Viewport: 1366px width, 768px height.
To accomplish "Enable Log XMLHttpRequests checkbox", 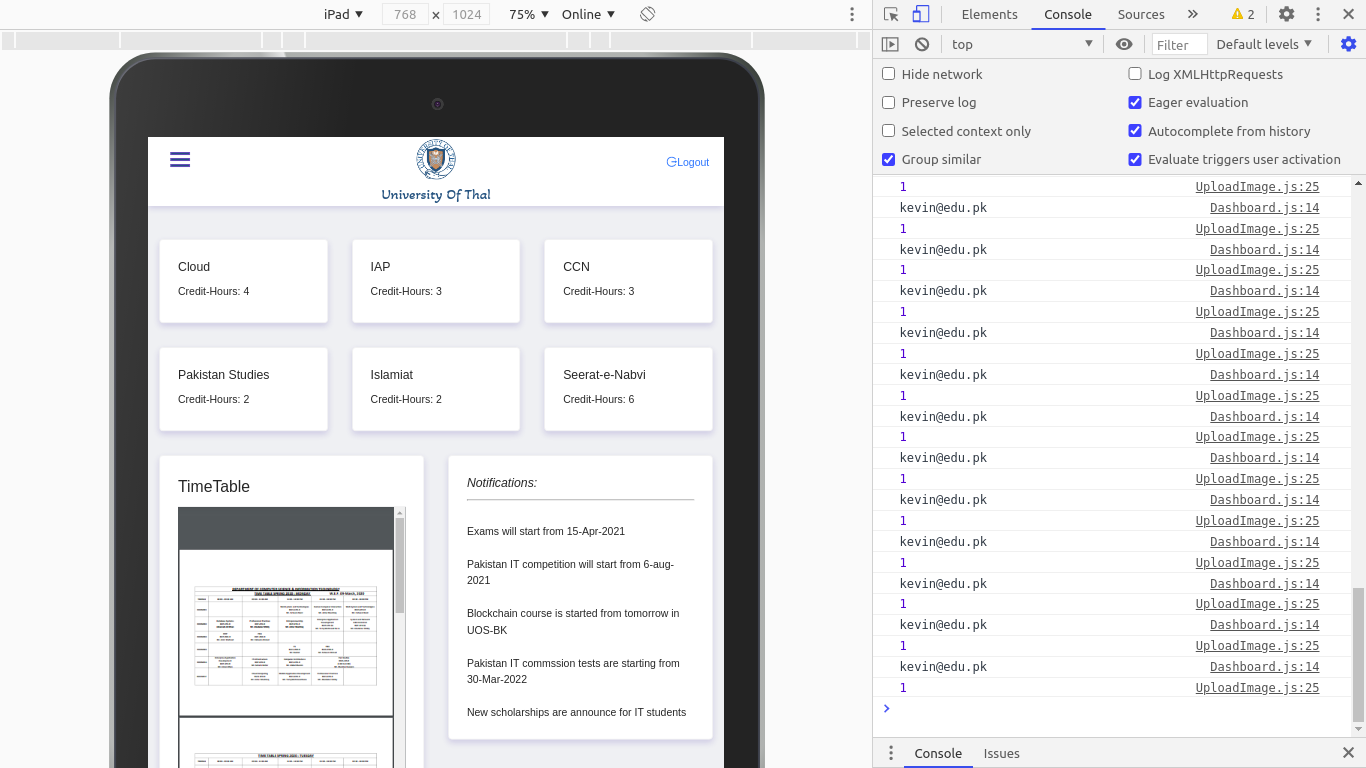I will pyautogui.click(x=1135, y=74).
